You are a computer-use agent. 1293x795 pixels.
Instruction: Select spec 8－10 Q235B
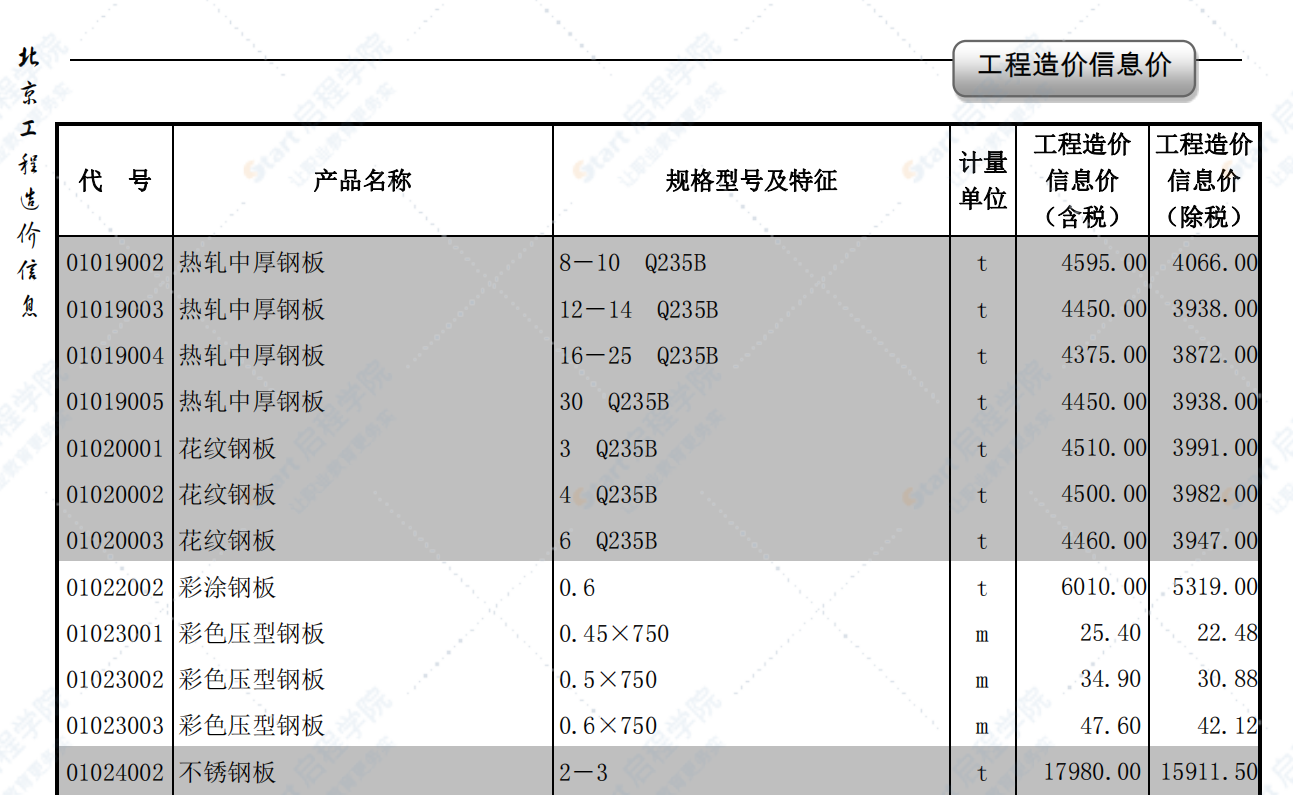coord(633,263)
